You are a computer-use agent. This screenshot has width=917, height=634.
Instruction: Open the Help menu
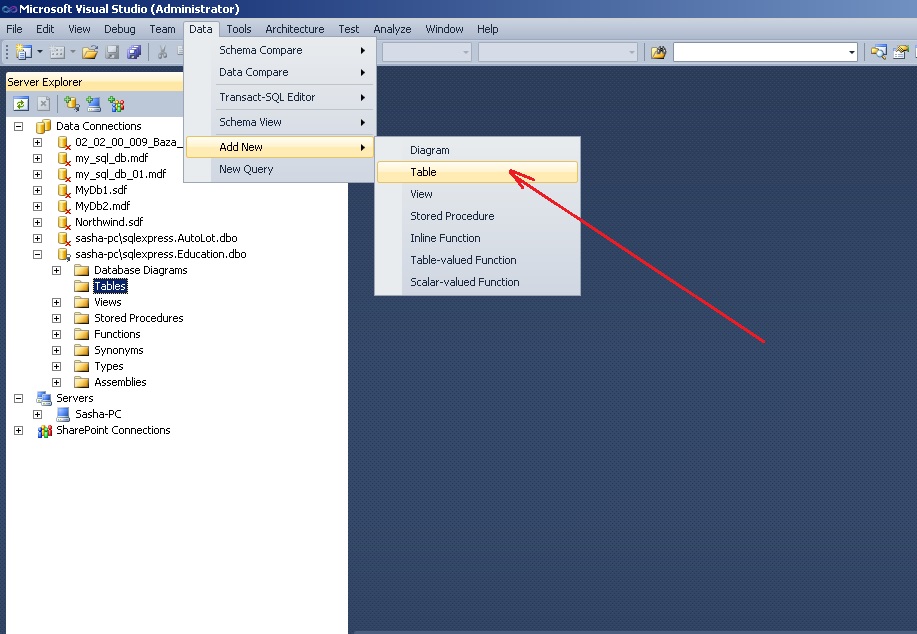(487, 29)
